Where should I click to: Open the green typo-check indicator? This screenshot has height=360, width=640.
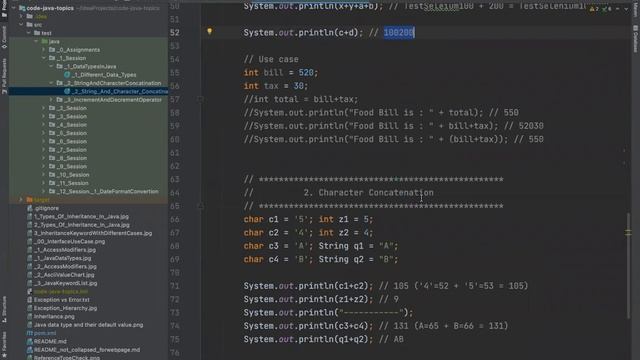[606, 9]
